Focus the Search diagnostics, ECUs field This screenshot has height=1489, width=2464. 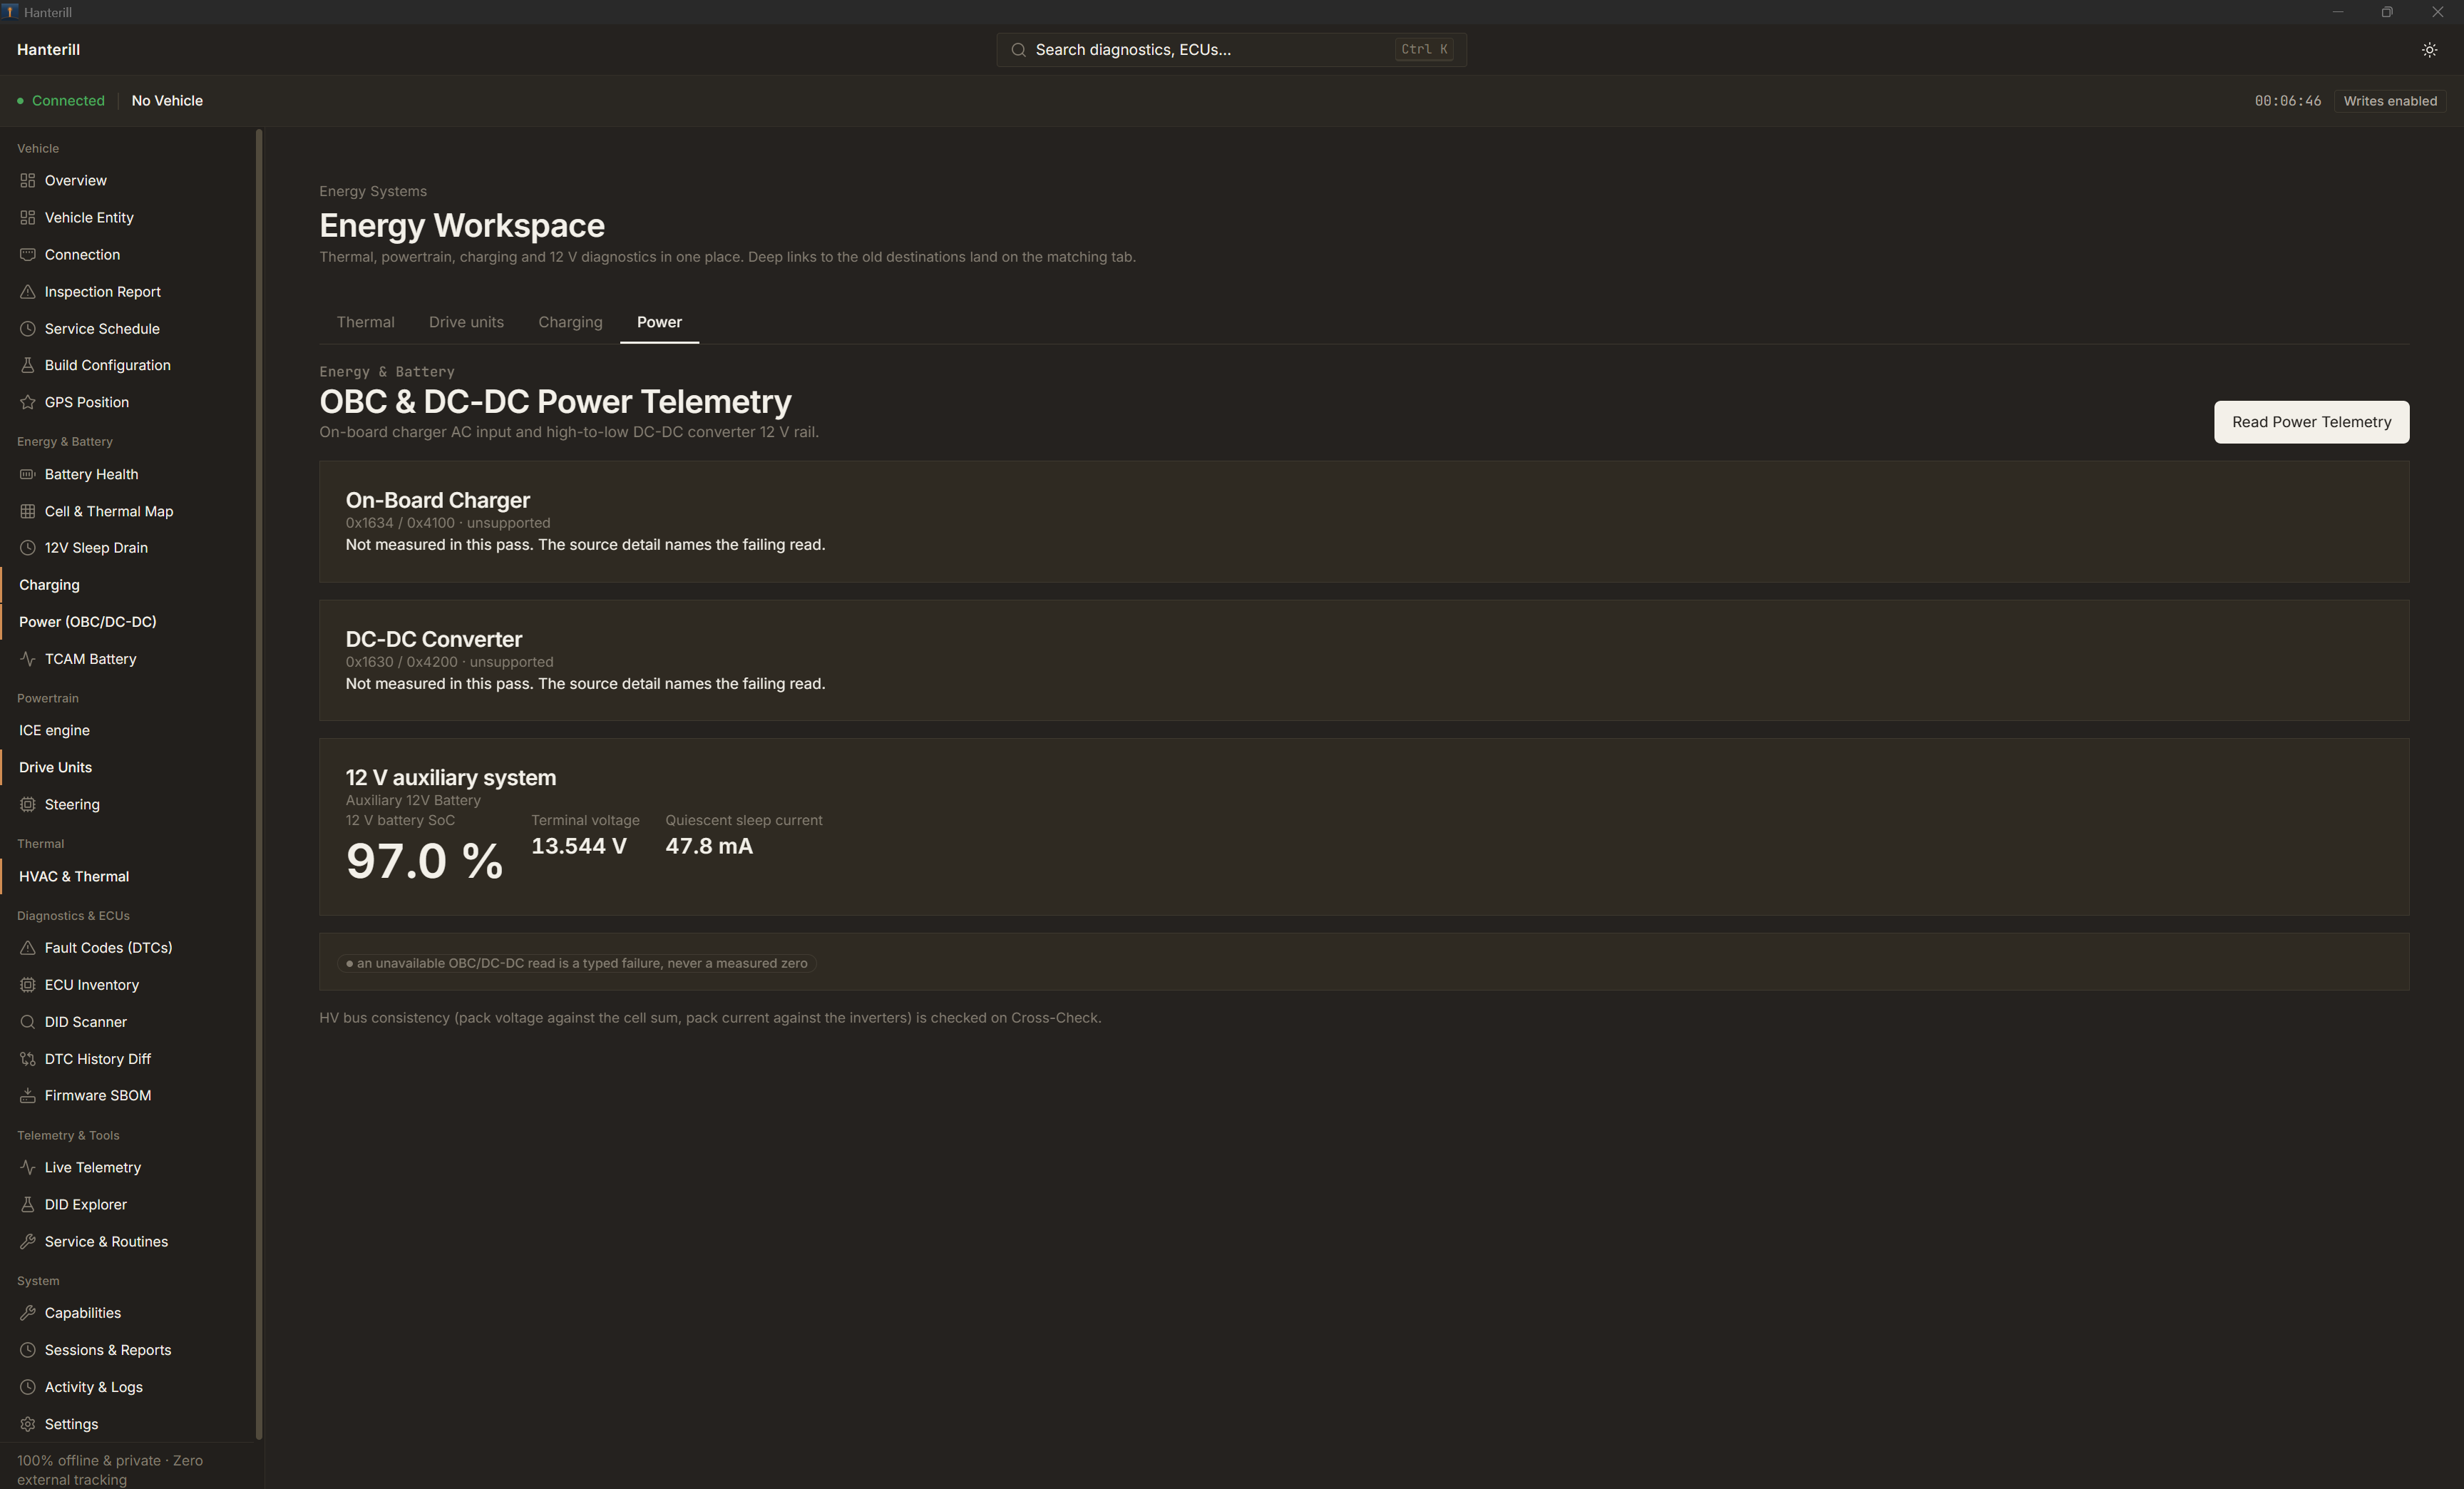(x=1231, y=50)
